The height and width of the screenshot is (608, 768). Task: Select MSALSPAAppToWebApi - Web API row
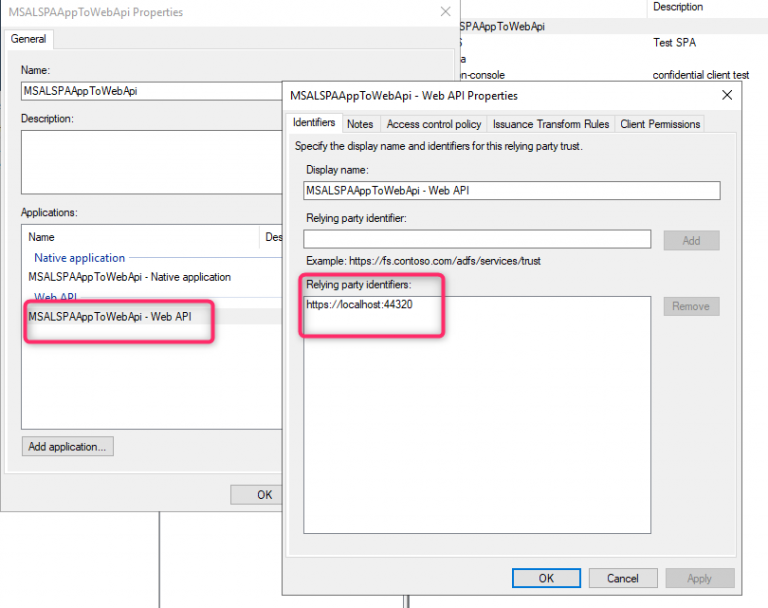(110, 316)
